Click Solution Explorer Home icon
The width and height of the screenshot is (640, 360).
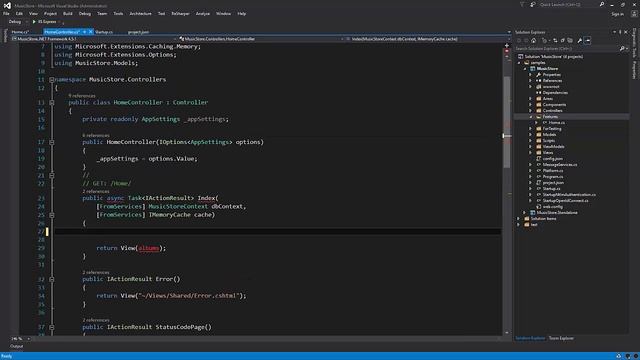(533, 40)
